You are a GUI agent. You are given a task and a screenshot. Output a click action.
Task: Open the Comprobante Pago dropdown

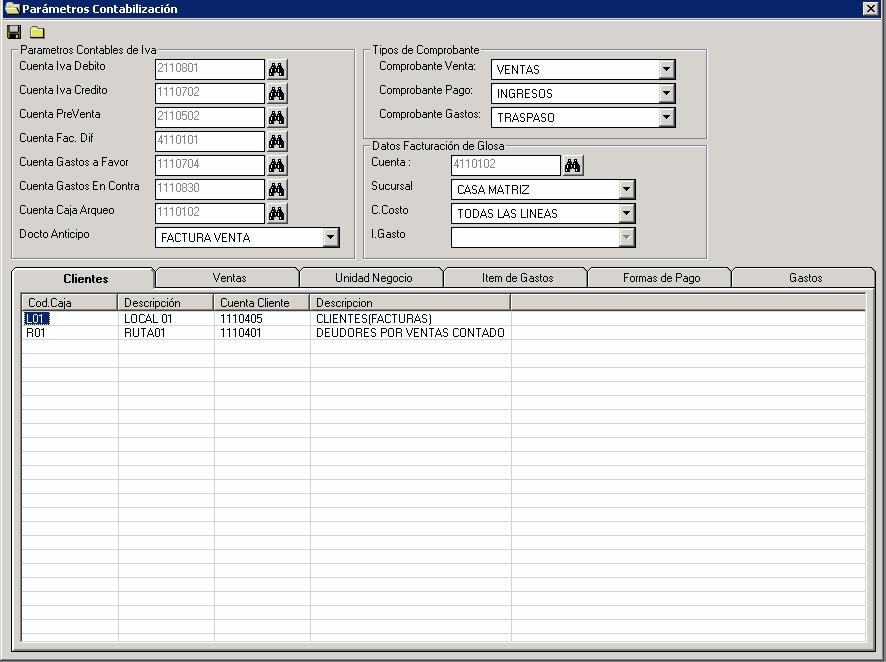667,93
